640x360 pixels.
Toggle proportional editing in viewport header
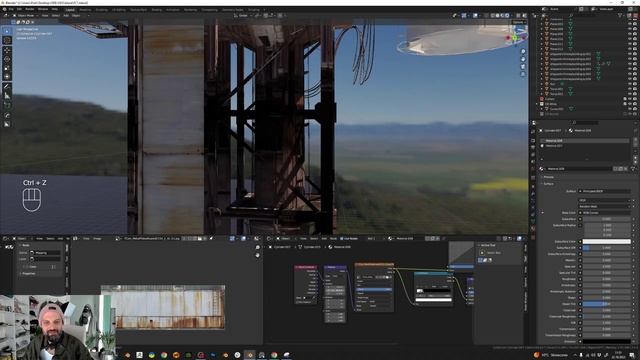tap(281, 16)
